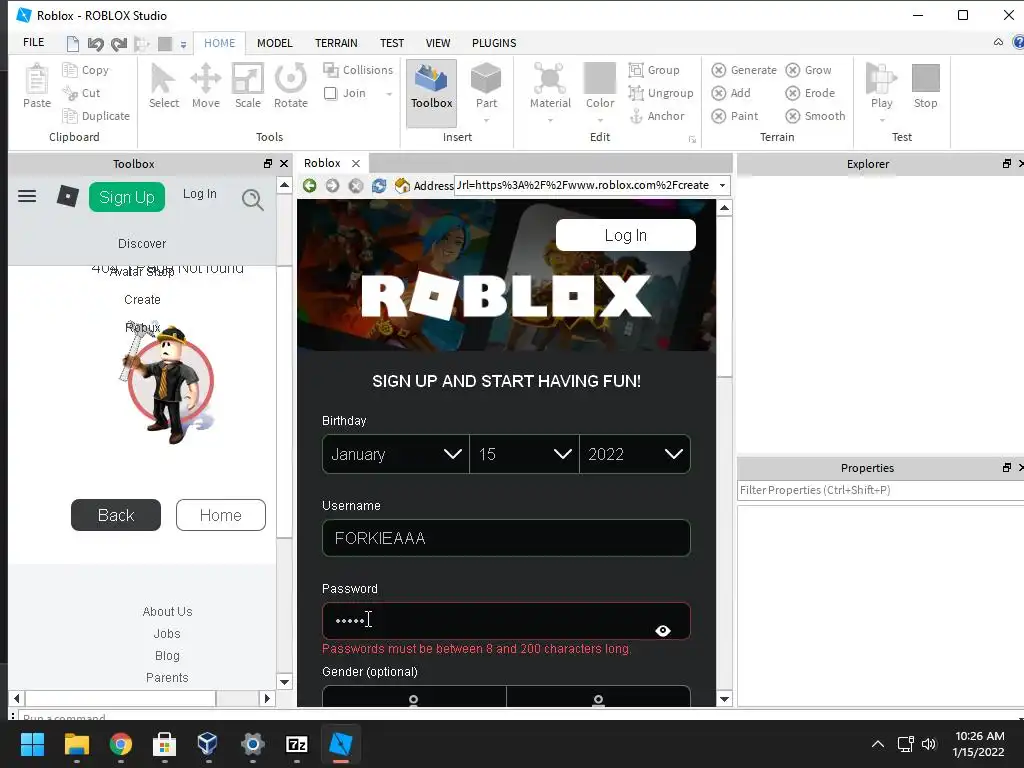
Task: Switch to the TEST ribbon tab
Action: pos(392,43)
